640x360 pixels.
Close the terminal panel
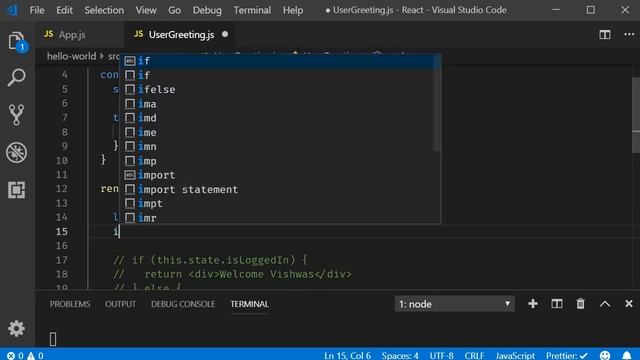coord(629,304)
